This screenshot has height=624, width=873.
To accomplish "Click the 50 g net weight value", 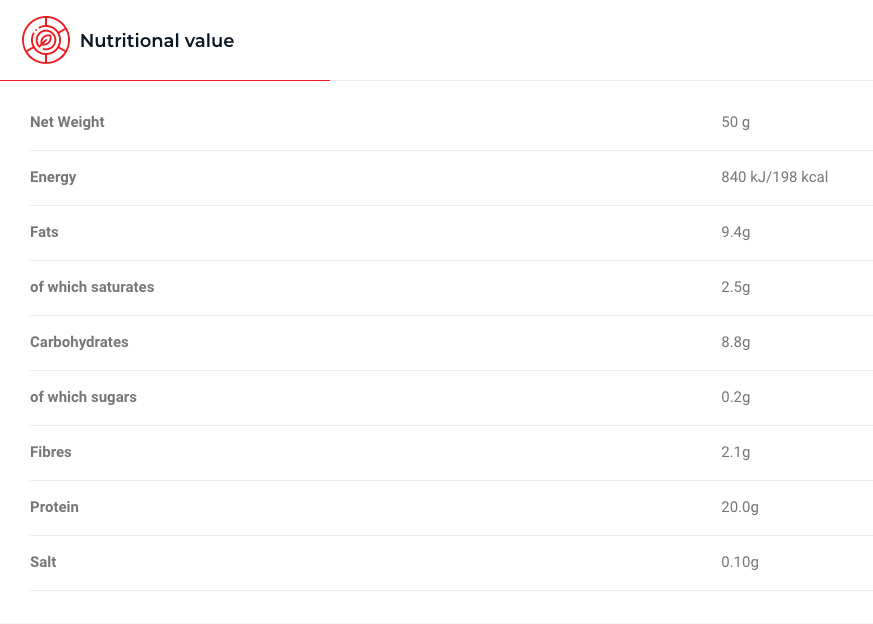I will click(x=735, y=122).
